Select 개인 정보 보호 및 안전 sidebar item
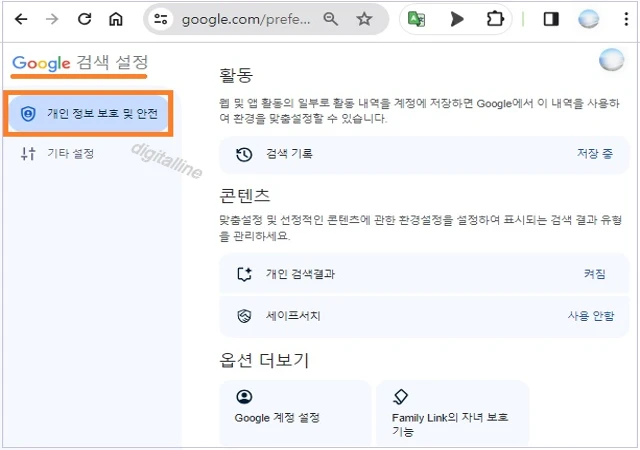Viewport: 640px width, 450px height. coord(88,114)
